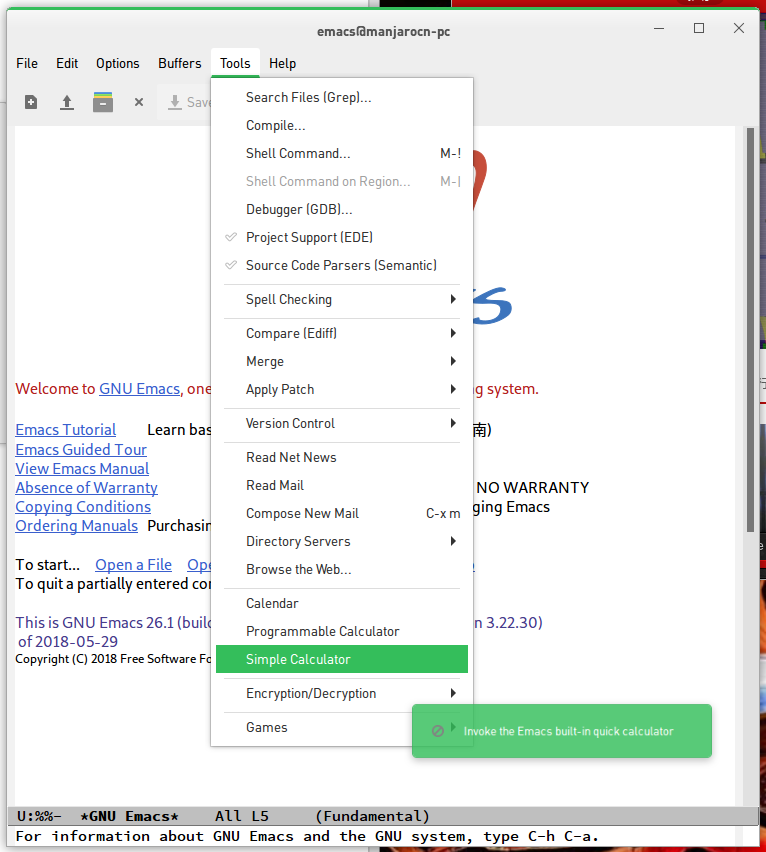
Task: Toggle Project Support (EDE) checkbox
Action: pos(342,237)
